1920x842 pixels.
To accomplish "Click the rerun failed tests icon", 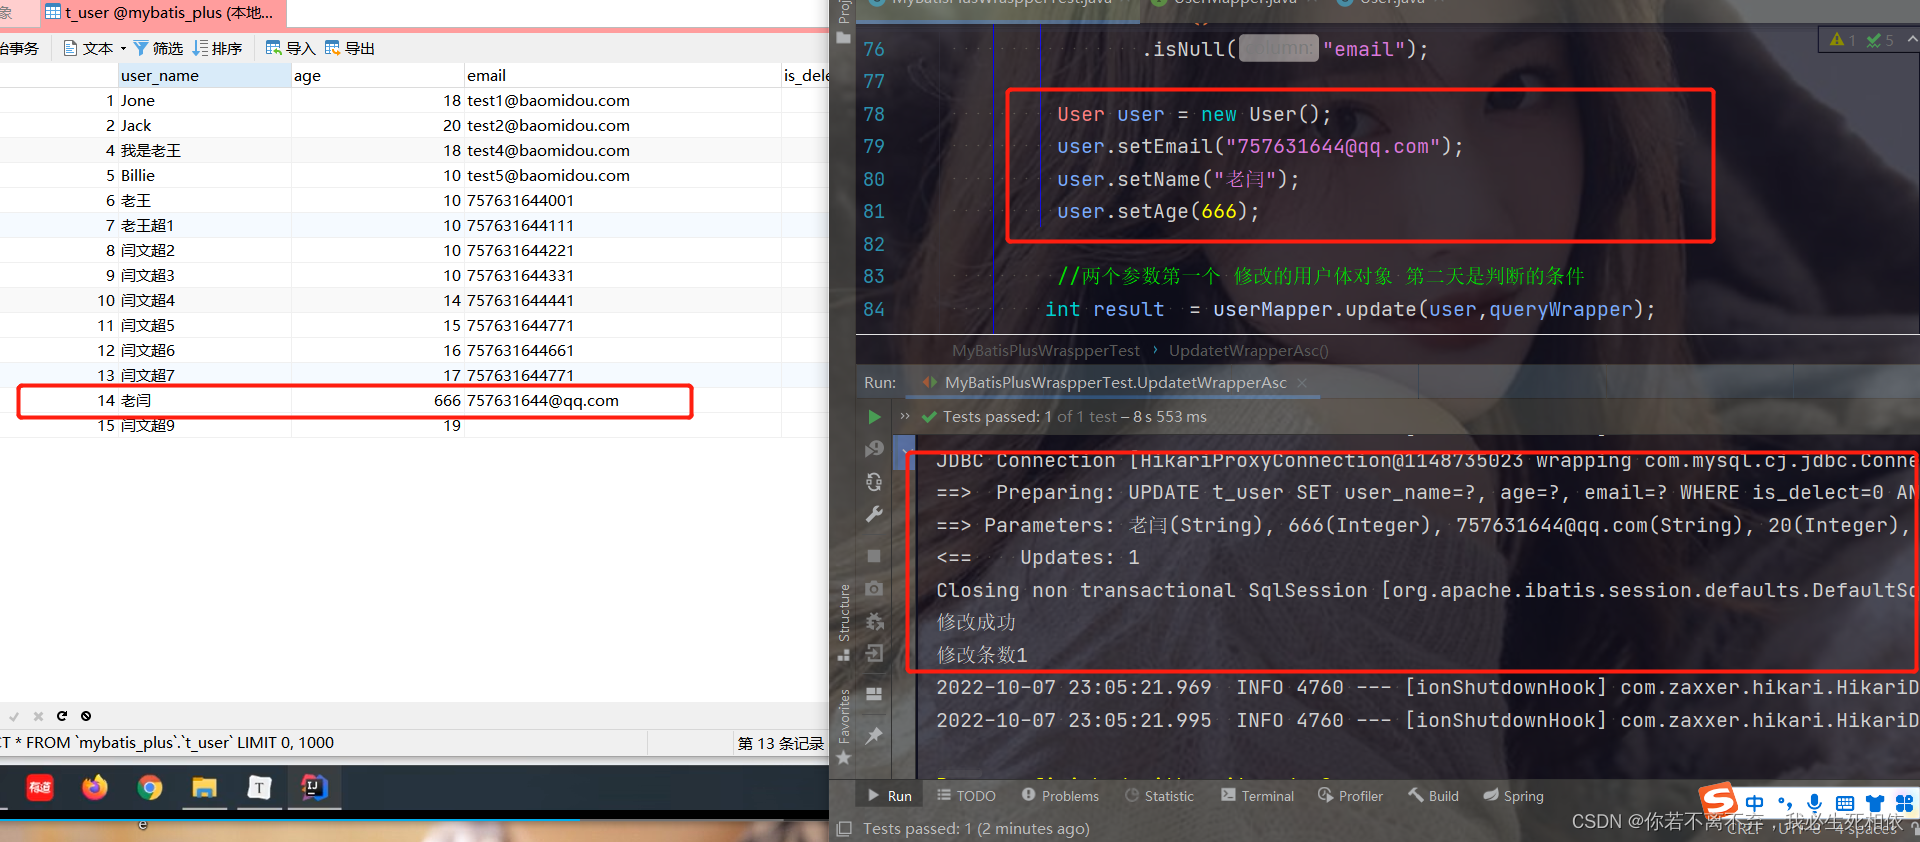I will point(874,449).
